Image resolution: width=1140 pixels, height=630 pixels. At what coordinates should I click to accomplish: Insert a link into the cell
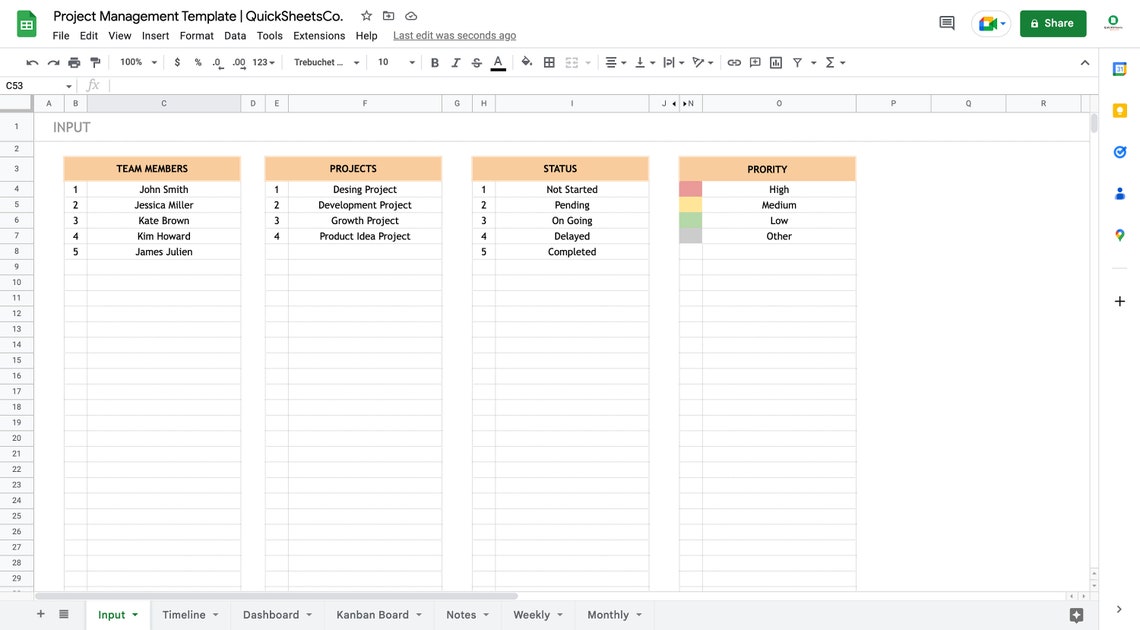pyautogui.click(x=733, y=61)
